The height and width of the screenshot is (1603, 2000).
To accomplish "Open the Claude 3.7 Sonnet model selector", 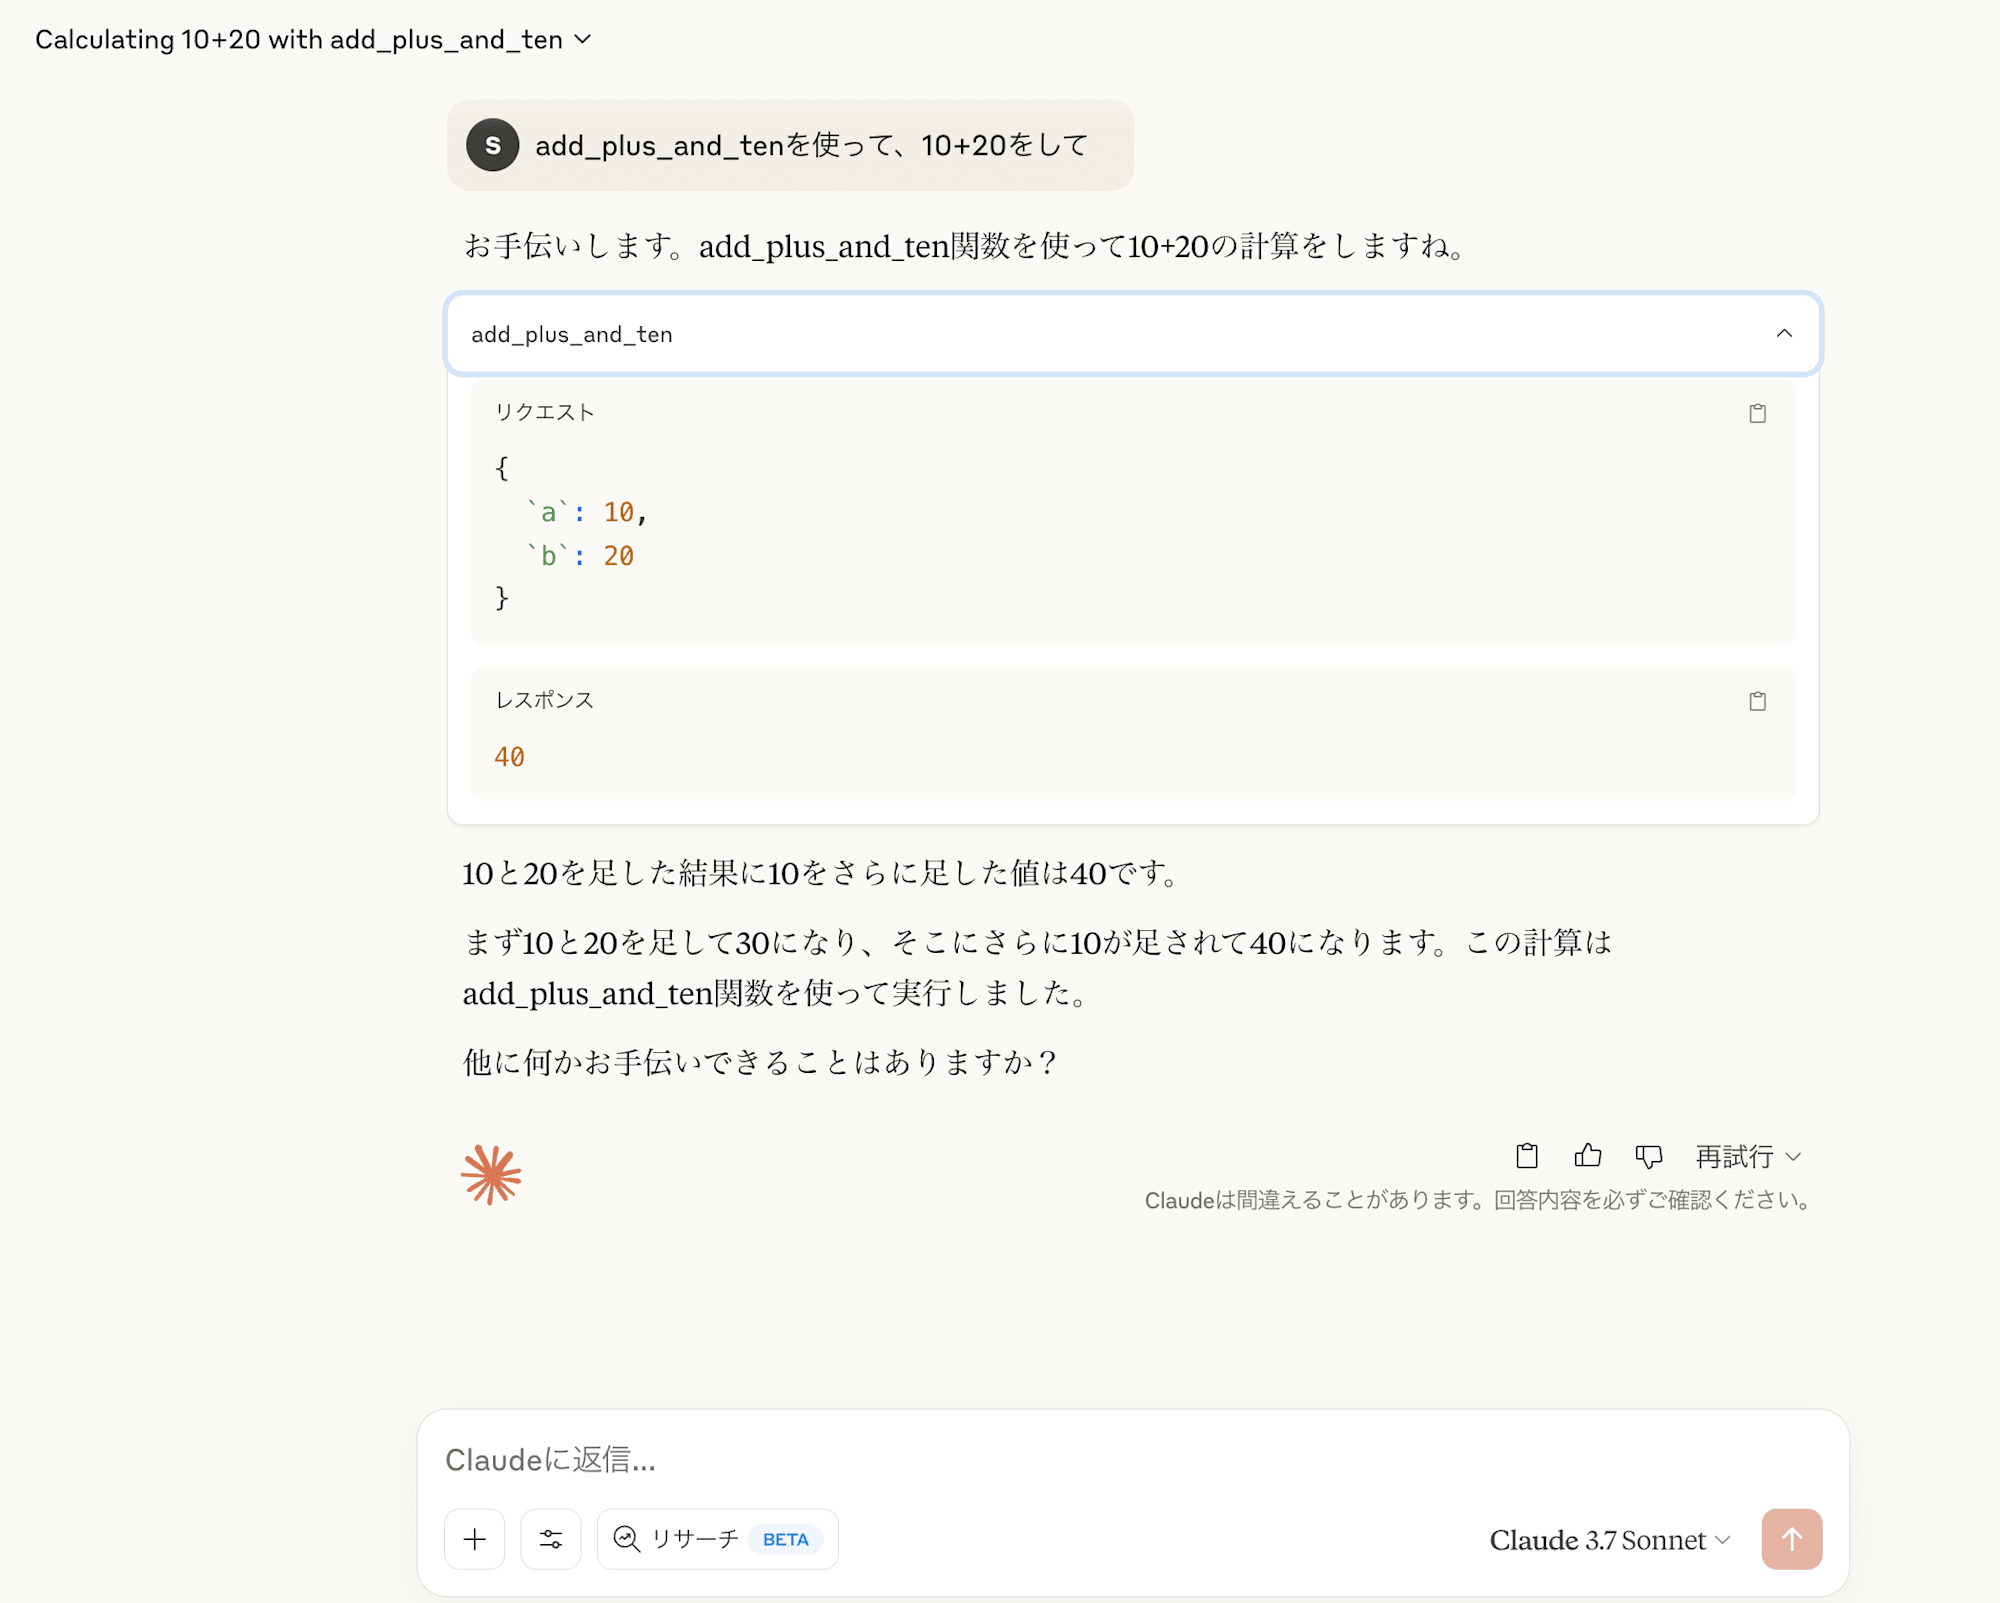I will [x=1609, y=1540].
